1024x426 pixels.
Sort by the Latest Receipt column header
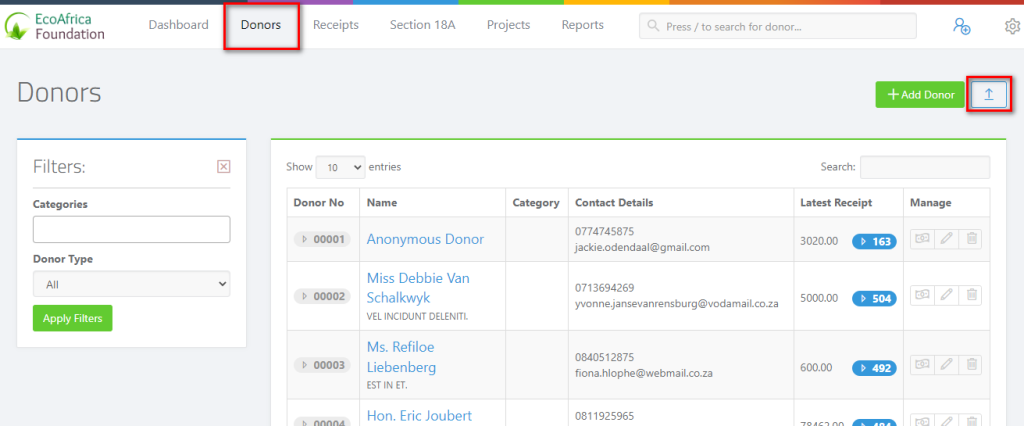tap(848, 203)
